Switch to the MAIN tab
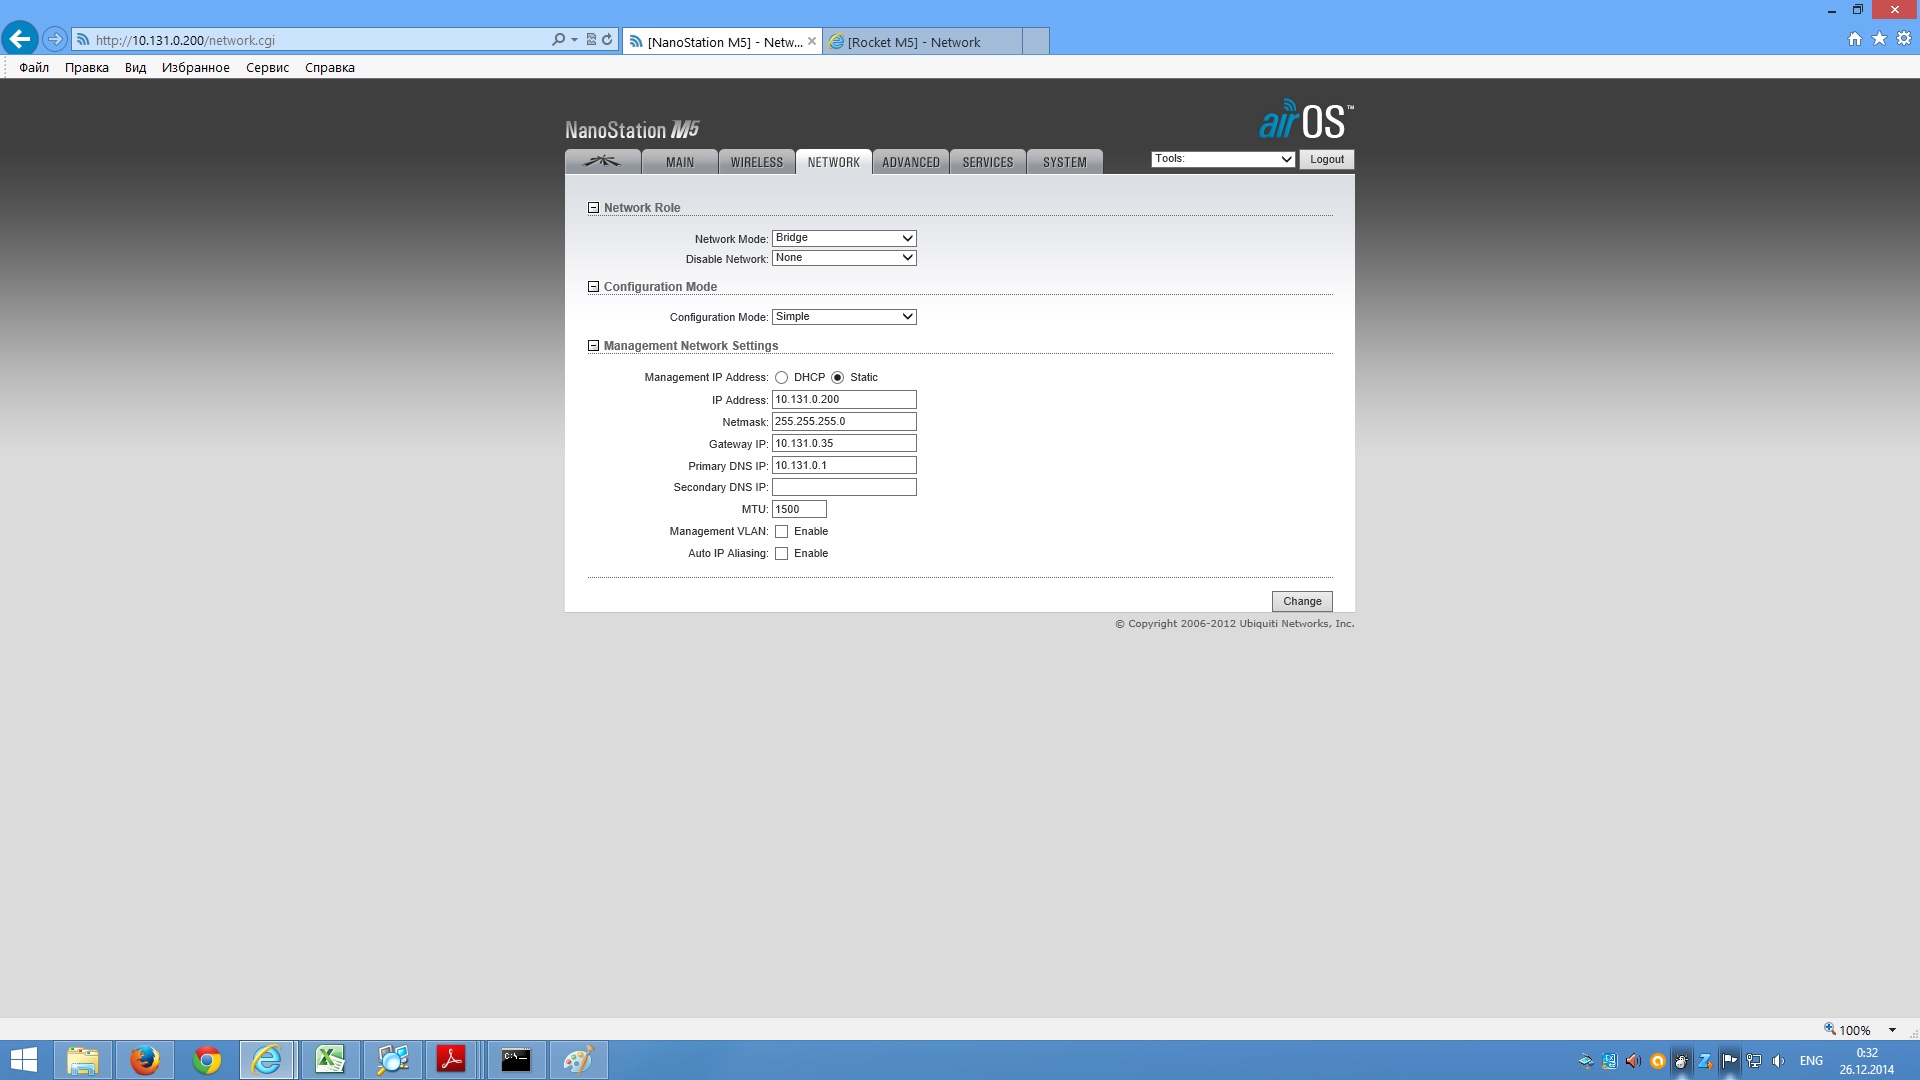The width and height of the screenshot is (1920, 1080). pos(680,162)
